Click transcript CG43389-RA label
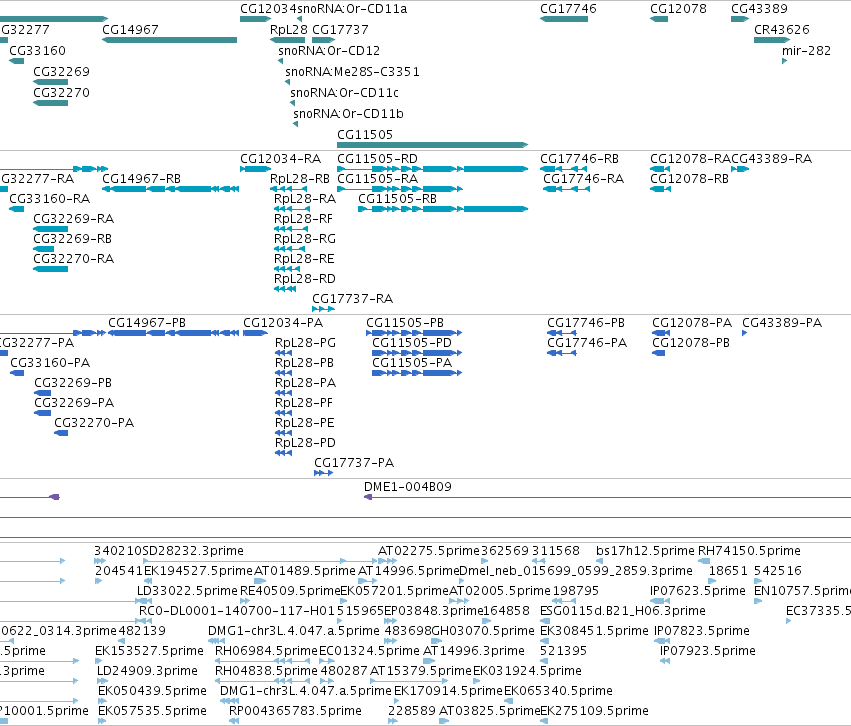The height and width of the screenshot is (726, 851). point(771,159)
